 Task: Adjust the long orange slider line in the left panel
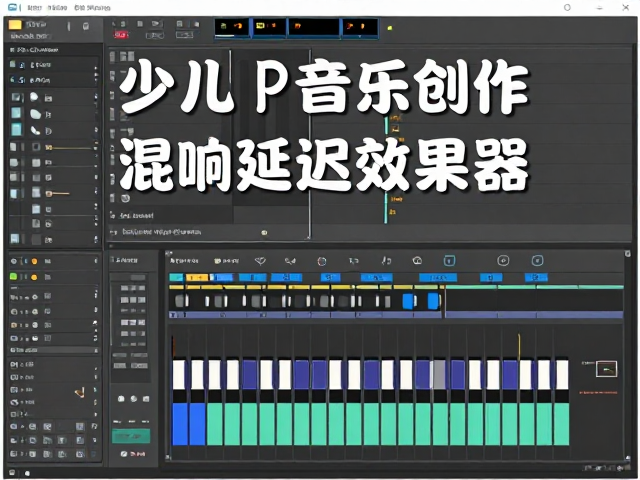click(x=69, y=148)
